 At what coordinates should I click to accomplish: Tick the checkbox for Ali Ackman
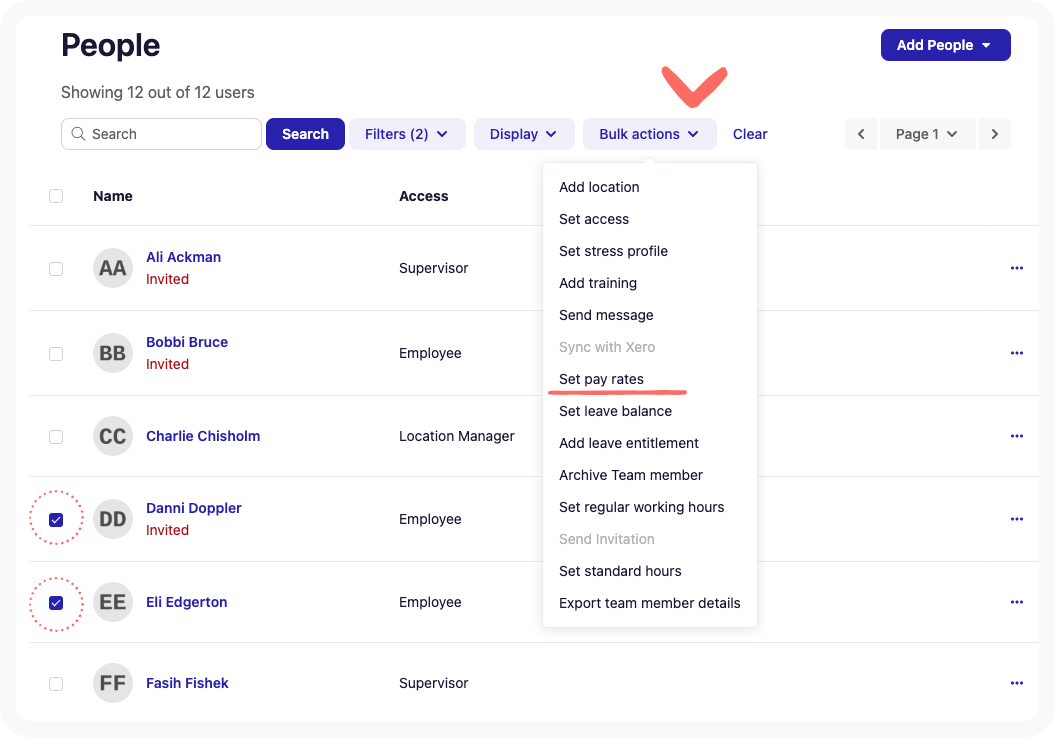tap(56, 269)
